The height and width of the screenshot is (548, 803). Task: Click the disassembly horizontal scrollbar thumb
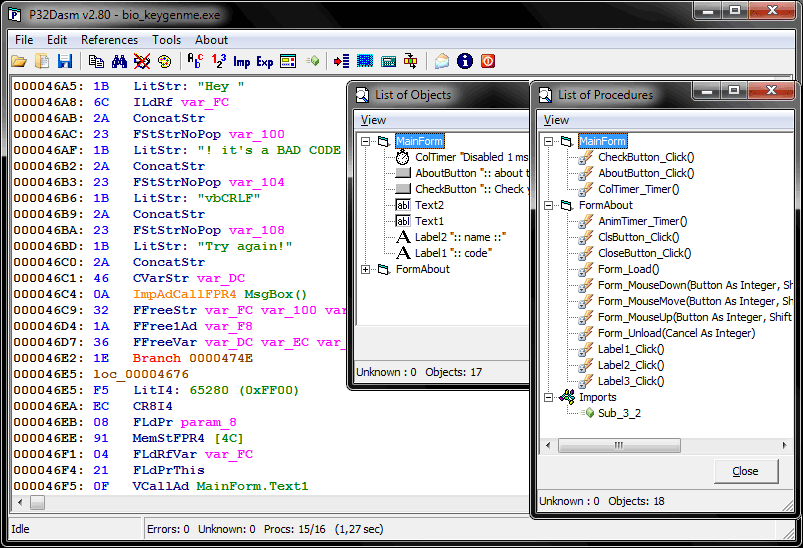pos(37,502)
